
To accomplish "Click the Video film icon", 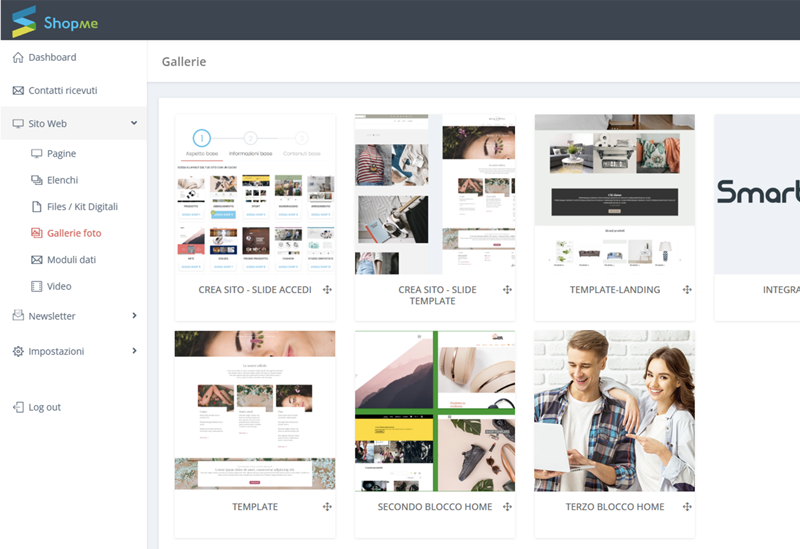I will coord(37,286).
